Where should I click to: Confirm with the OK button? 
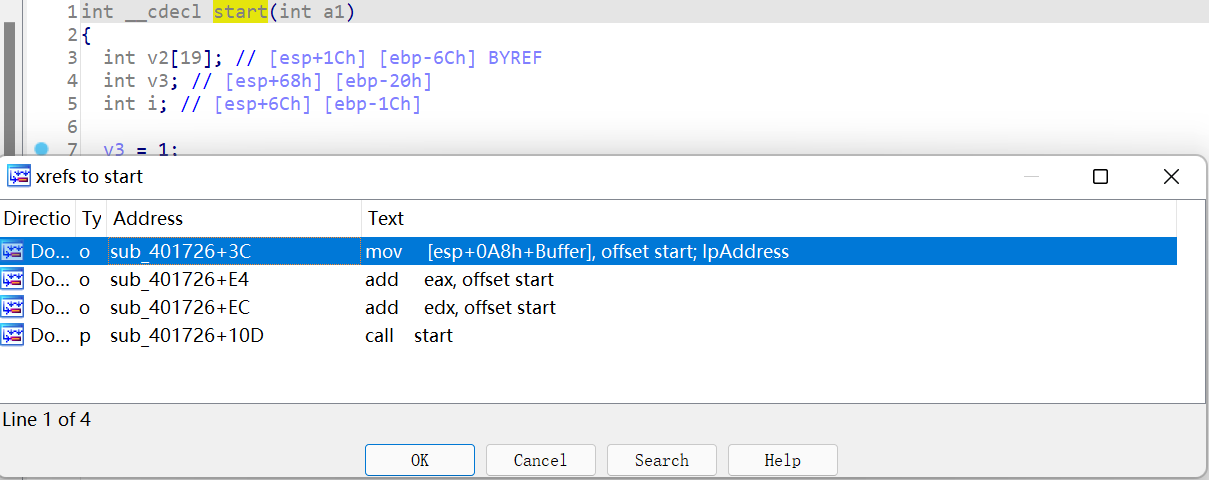pos(420,460)
